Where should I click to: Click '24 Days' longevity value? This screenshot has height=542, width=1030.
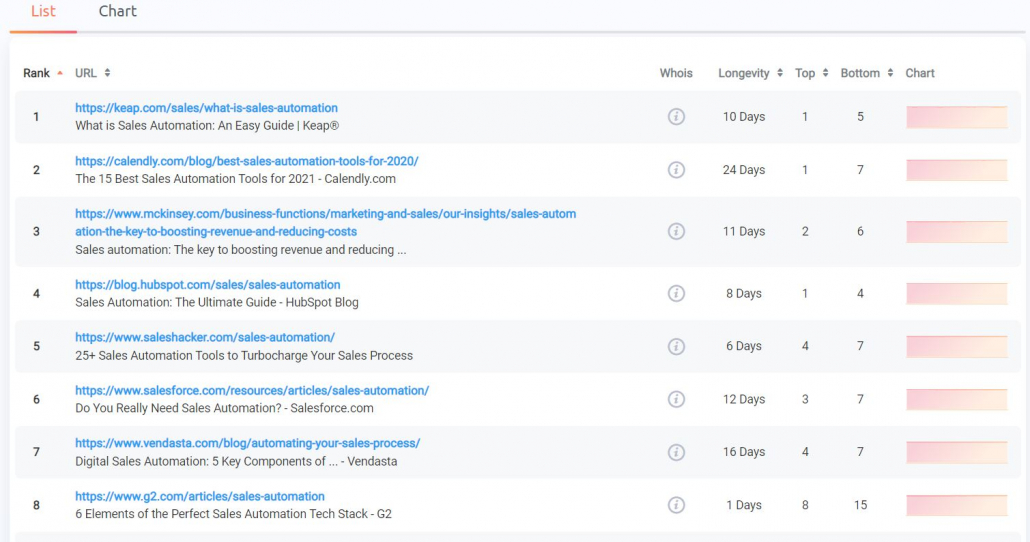click(x=744, y=170)
